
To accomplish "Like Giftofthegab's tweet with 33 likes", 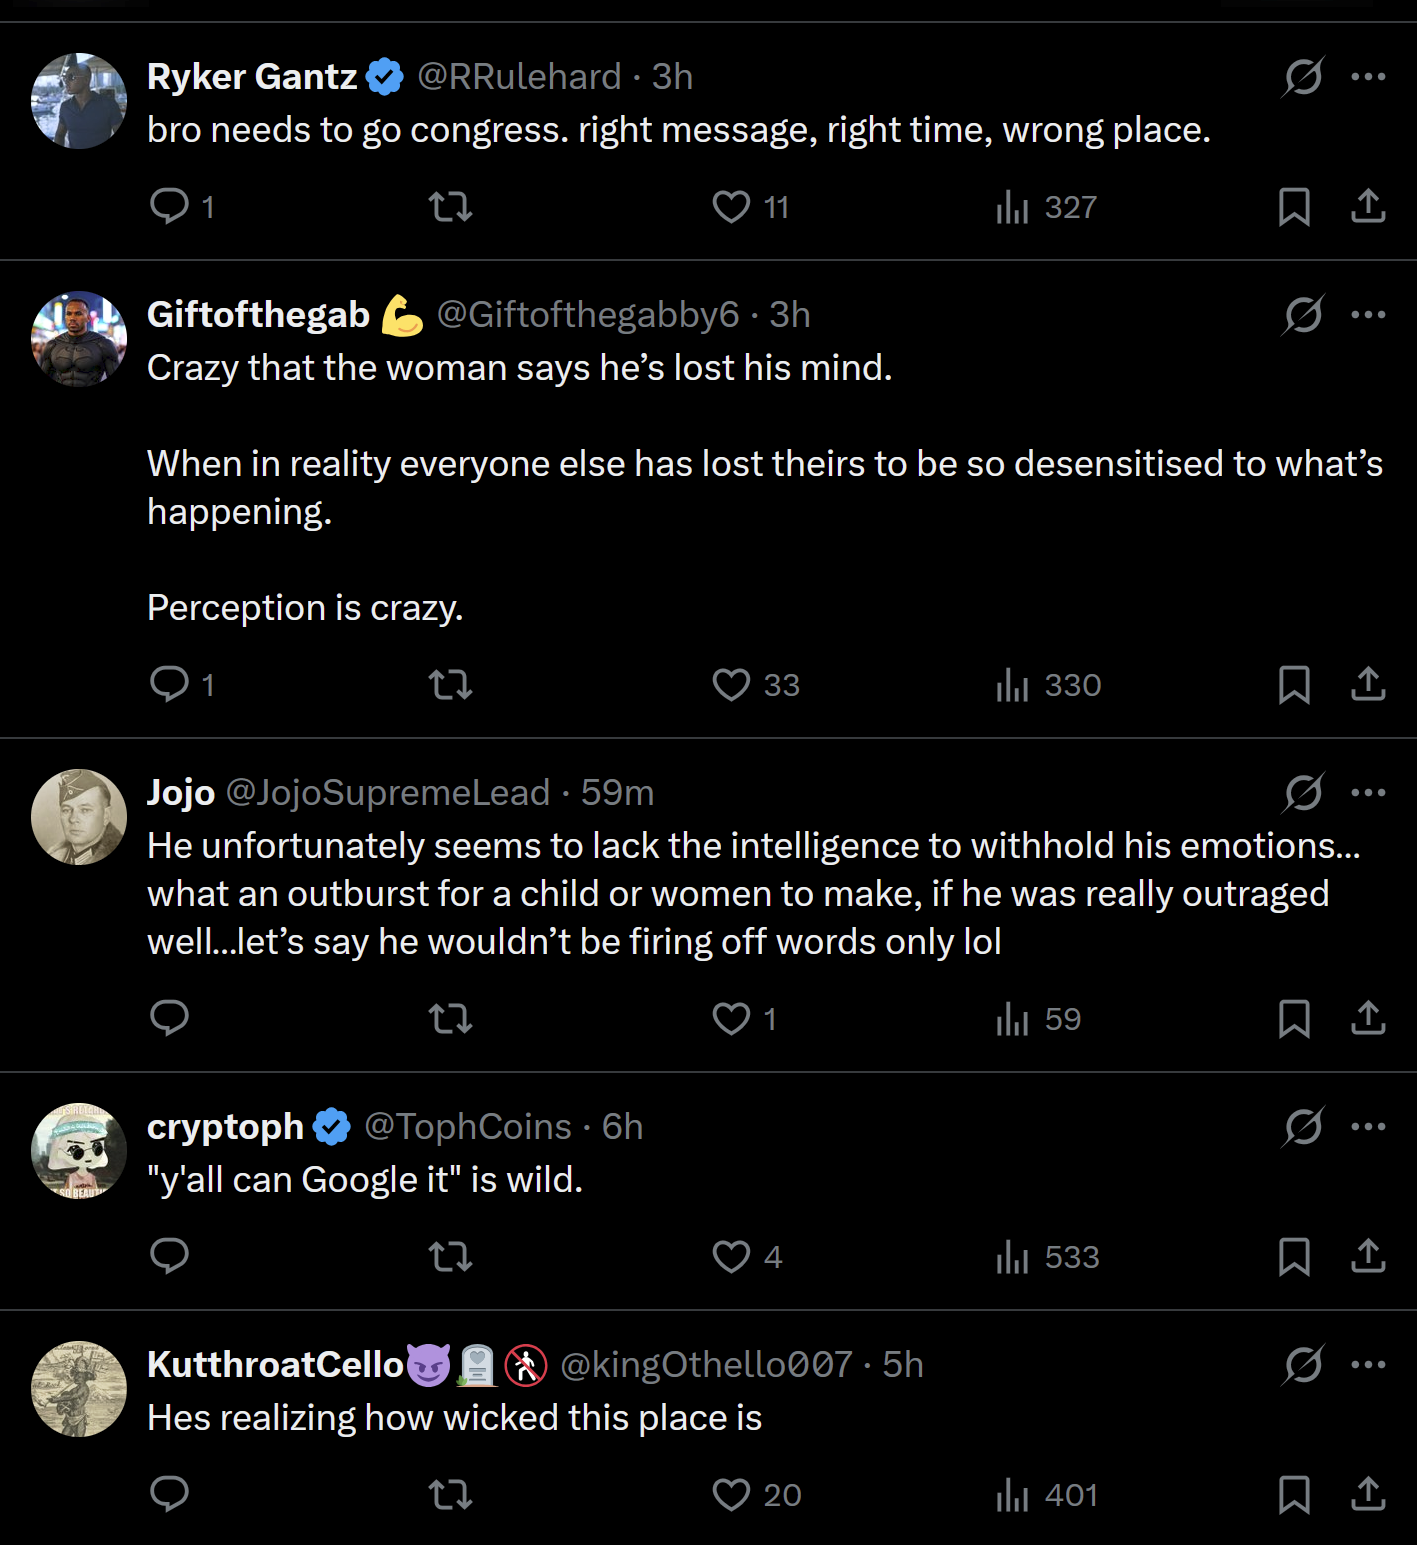I will [x=731, y=684].
